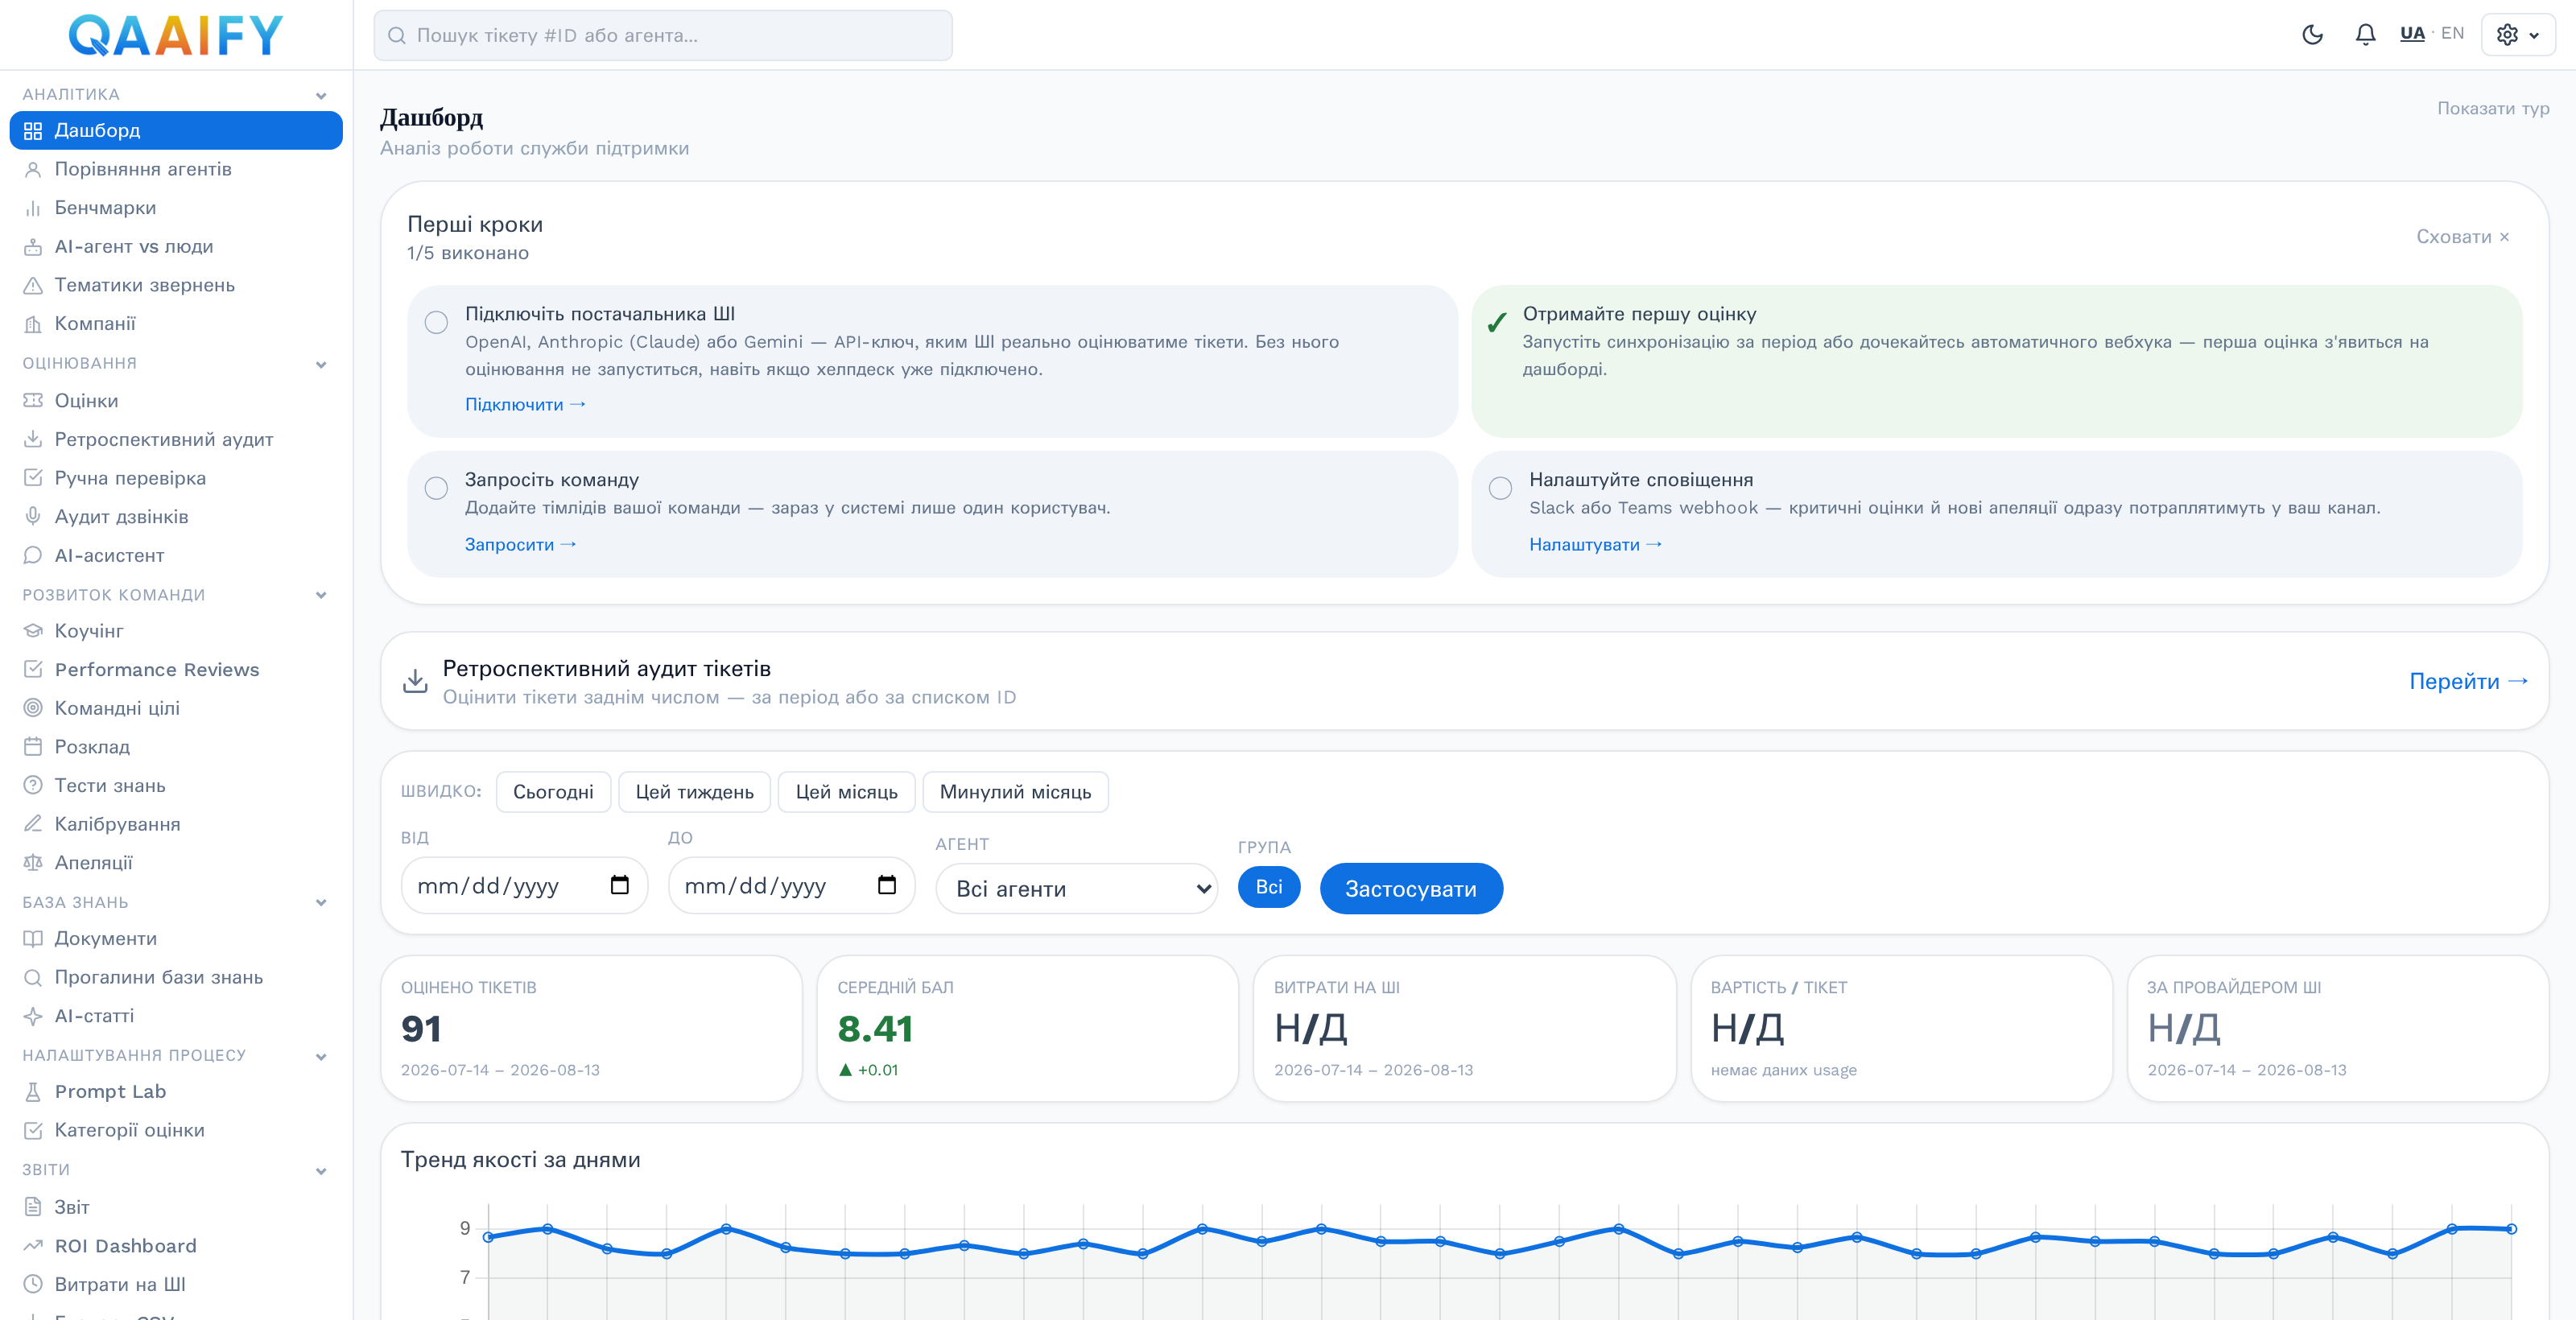Hide the Перші кроки panel via Сховати
2576x1320 pixels.
point(2463,237)
